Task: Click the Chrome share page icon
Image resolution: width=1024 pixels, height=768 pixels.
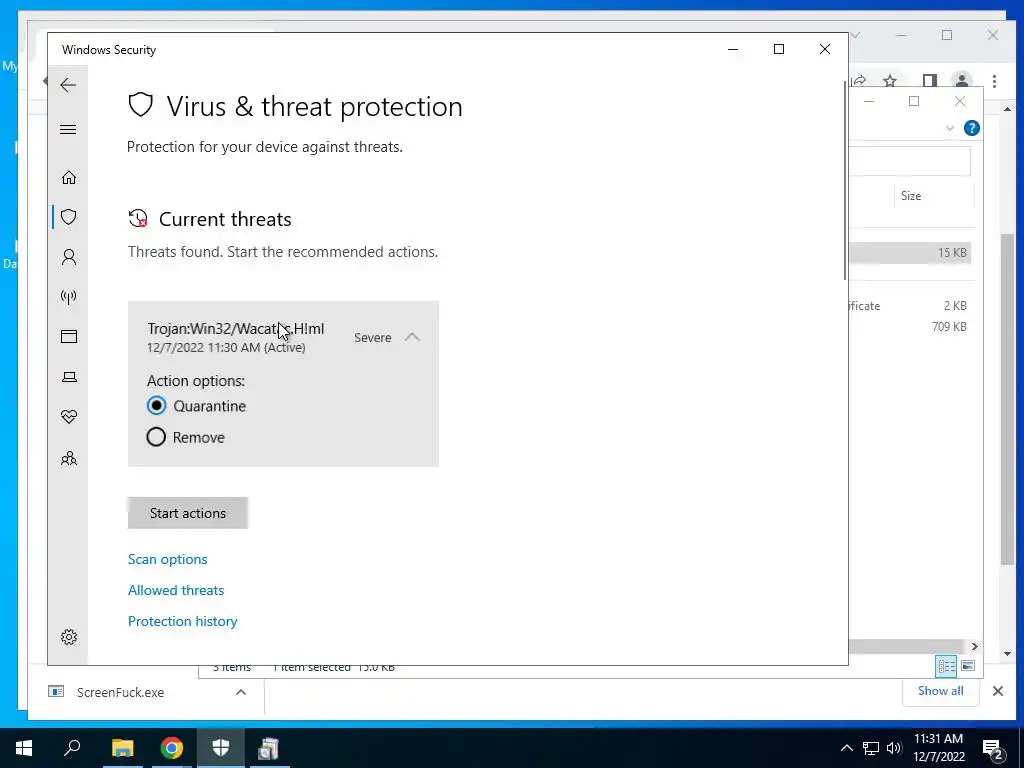Action: [x=858, y=81]
